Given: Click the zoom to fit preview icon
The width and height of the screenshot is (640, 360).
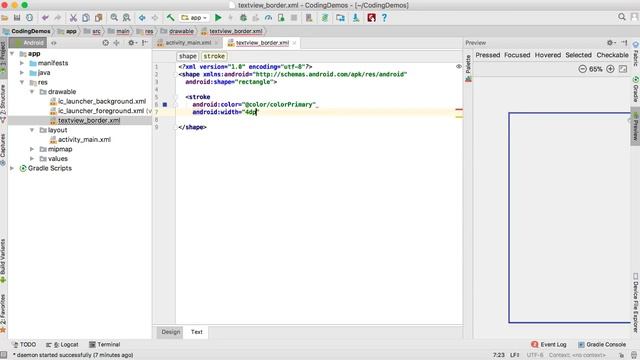Looking at the screenshot, I should pos(623,69).
